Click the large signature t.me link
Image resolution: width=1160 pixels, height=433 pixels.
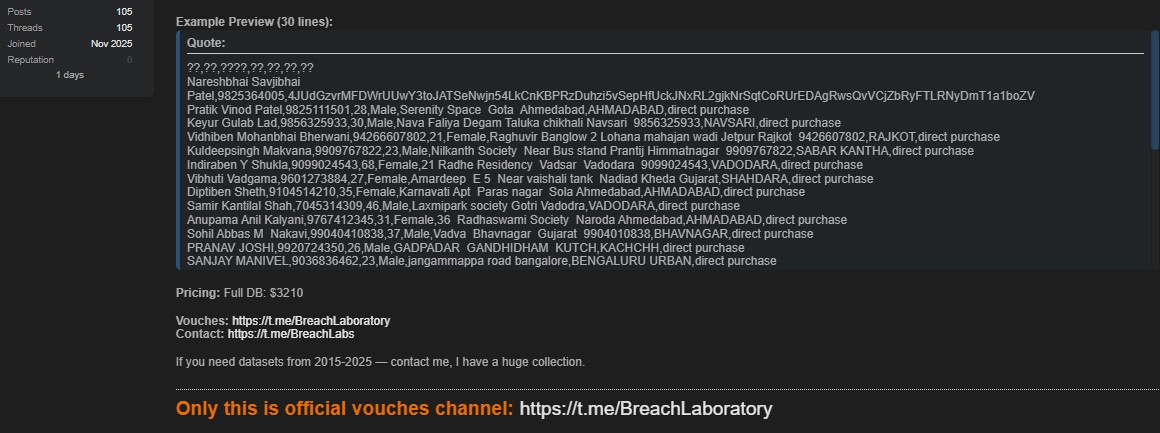coord(646,409)
